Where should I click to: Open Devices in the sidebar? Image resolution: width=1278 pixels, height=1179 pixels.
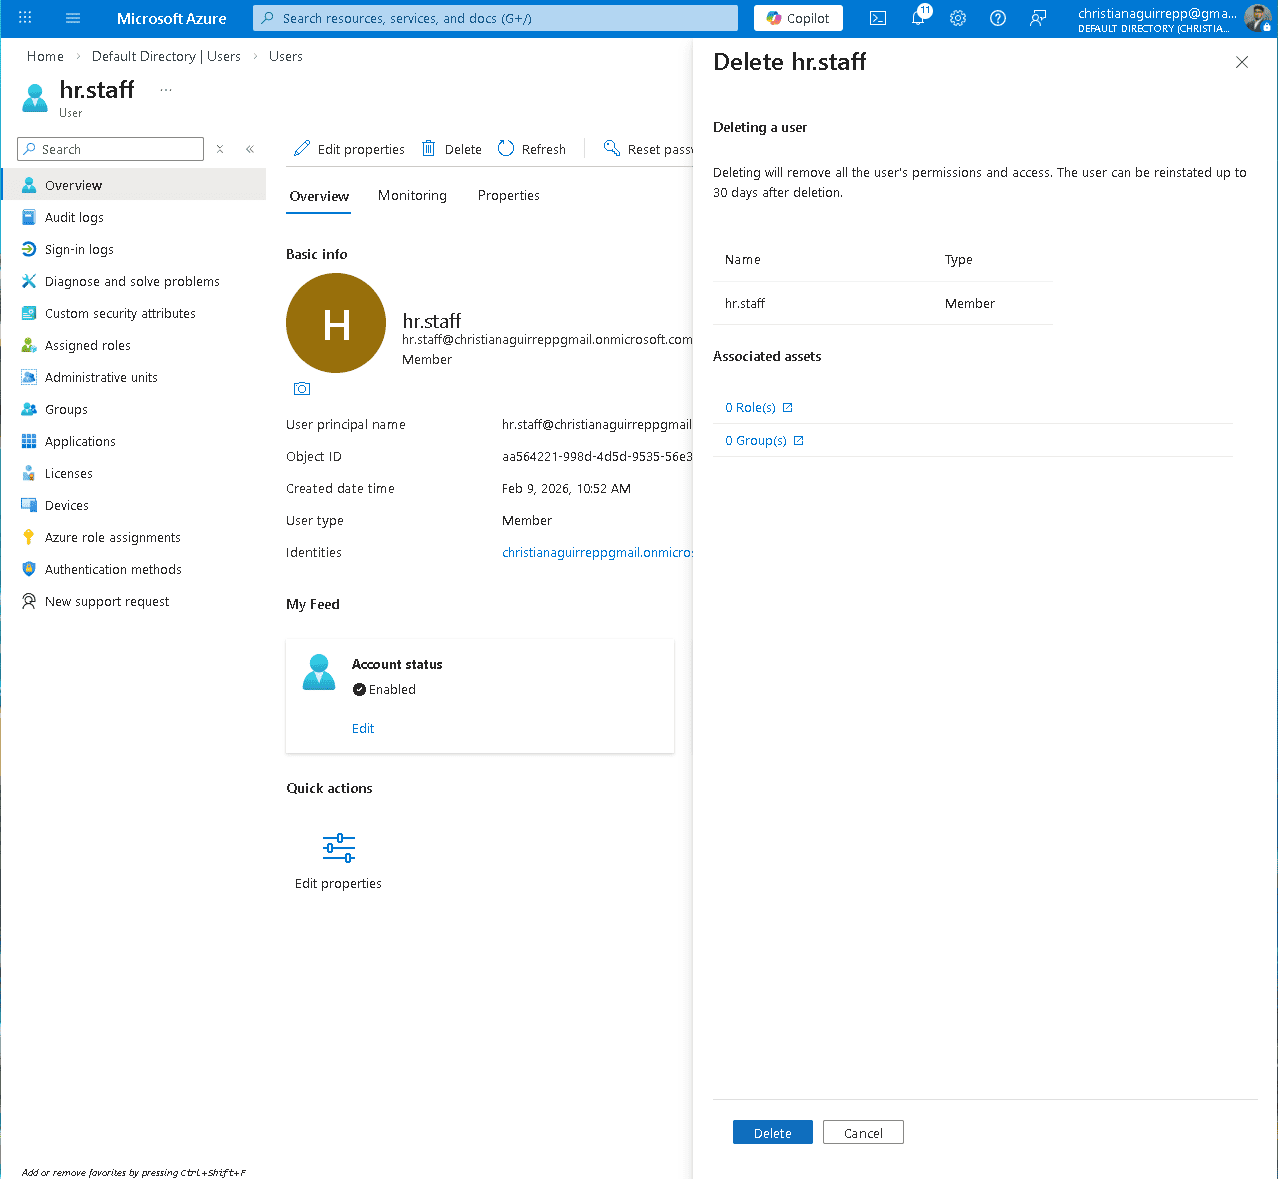(x=66, y=505)
